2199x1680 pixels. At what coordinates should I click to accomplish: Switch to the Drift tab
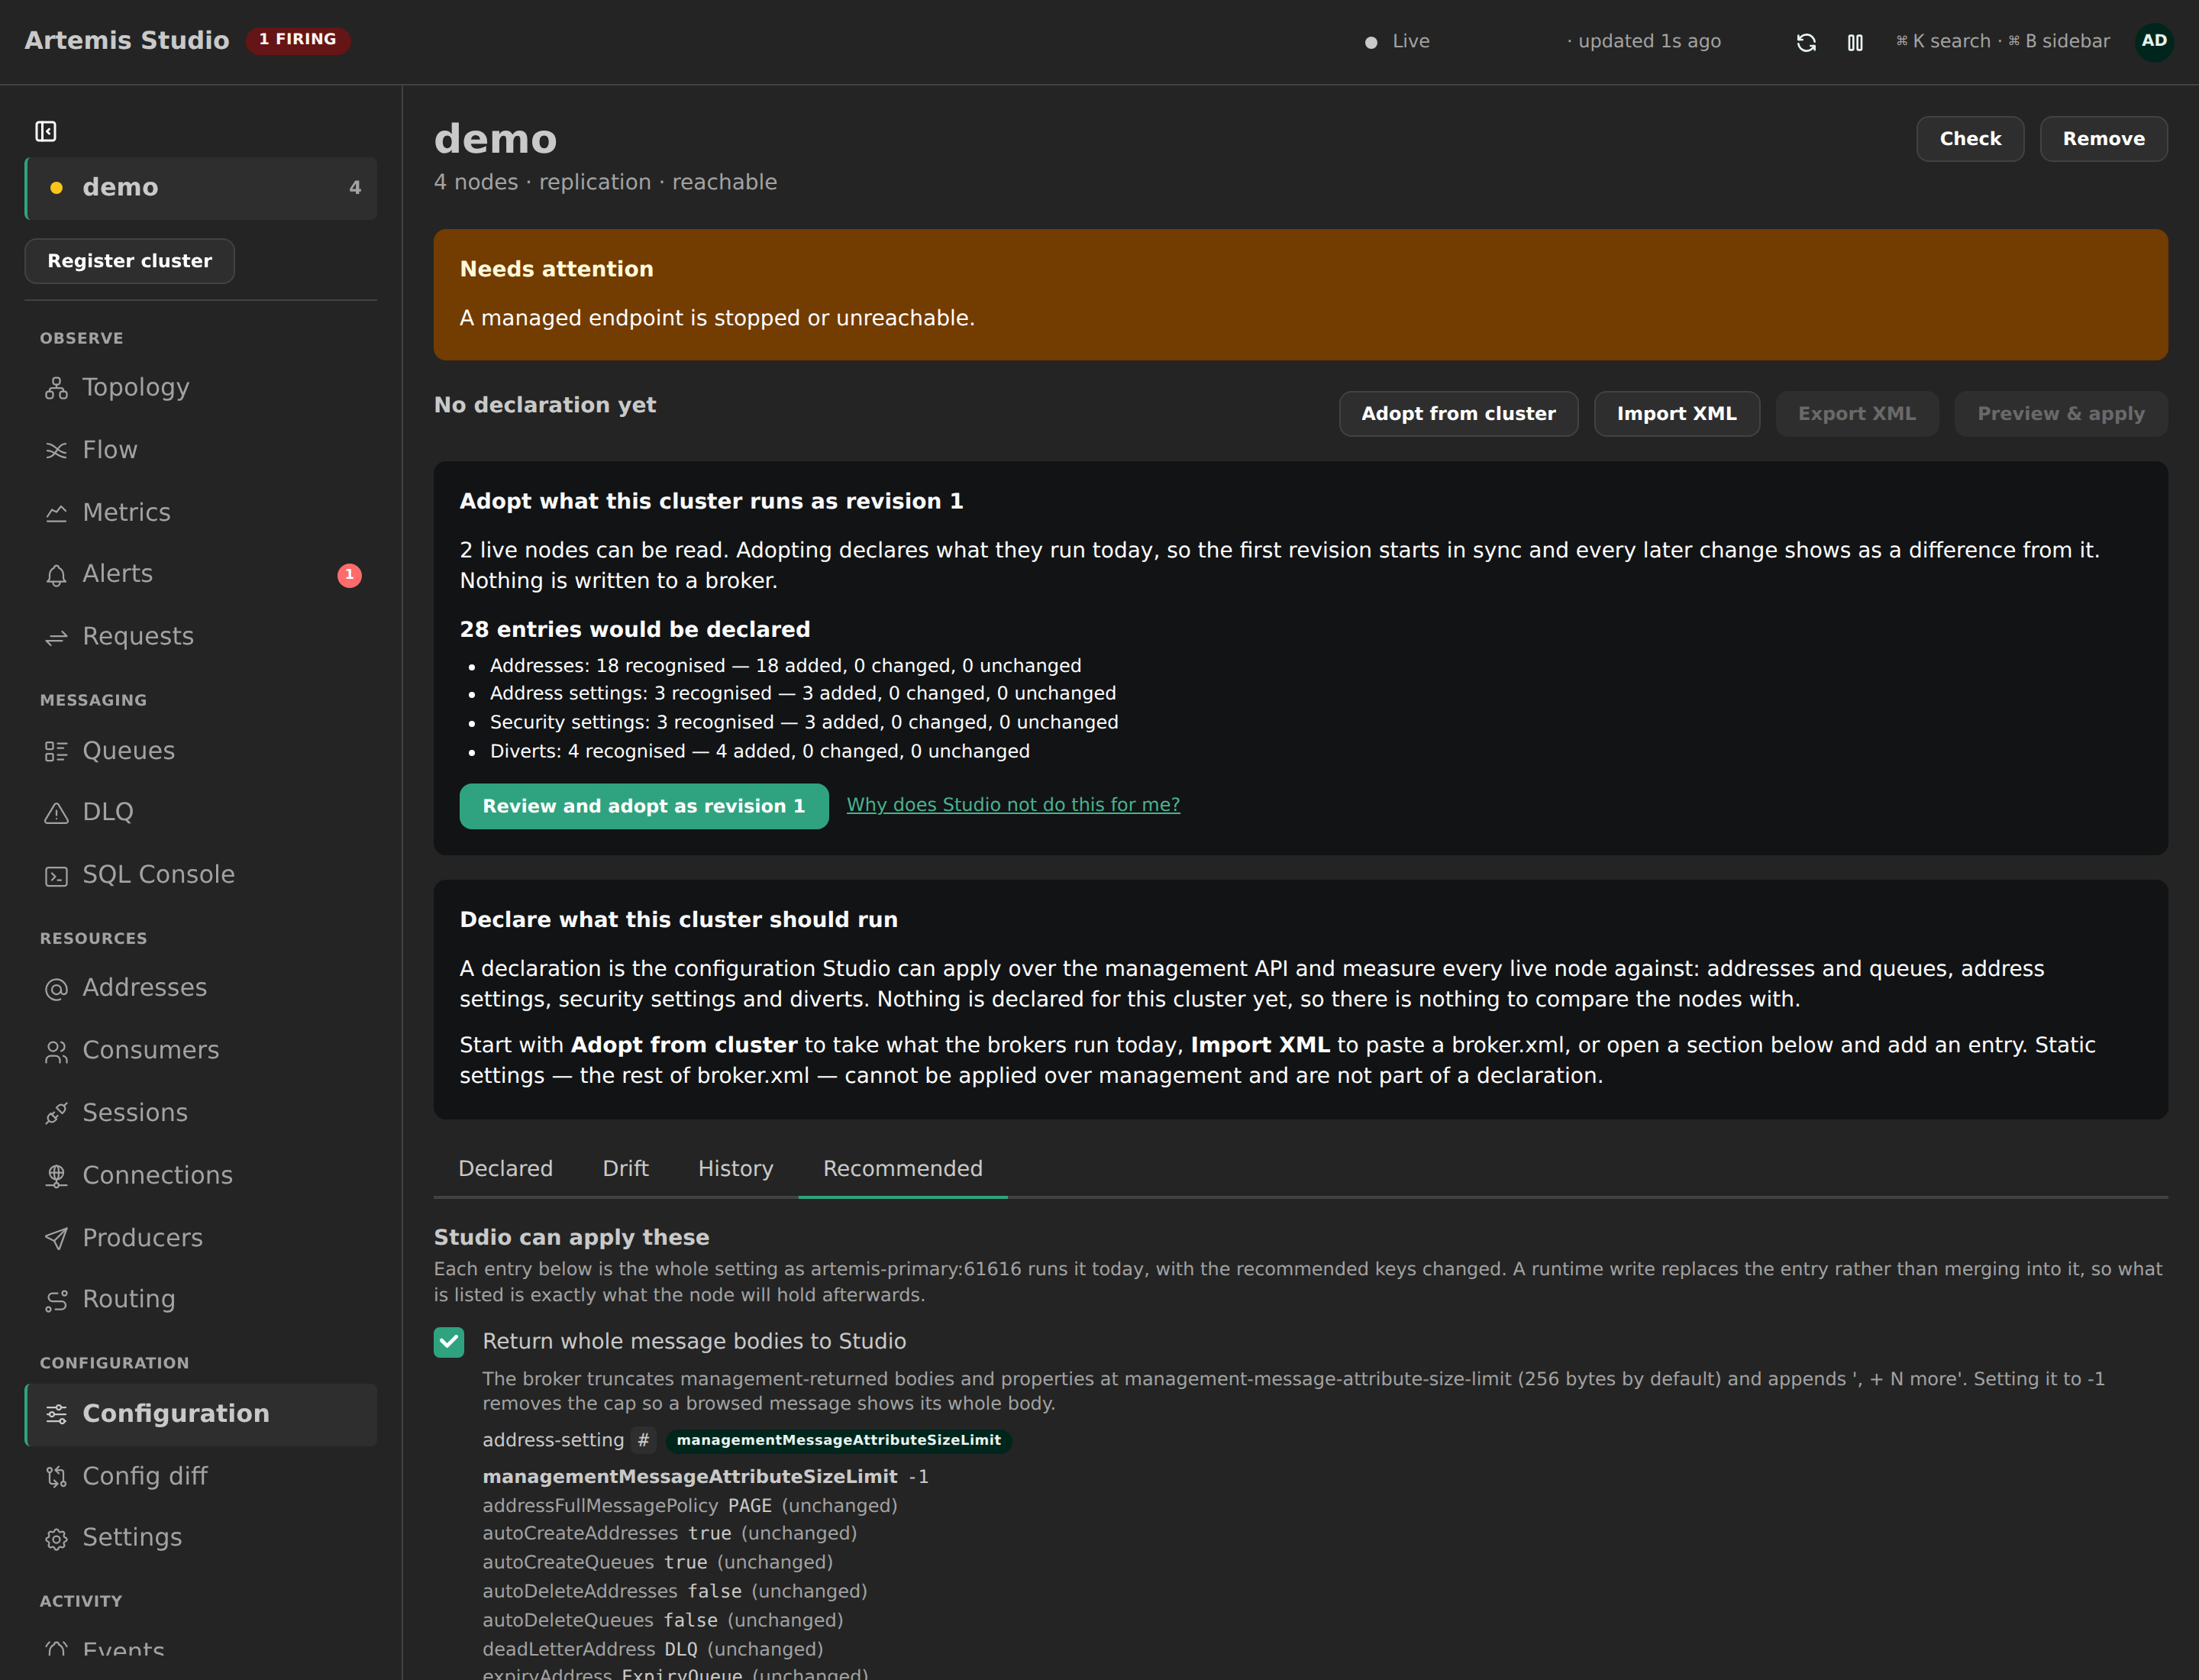pyautogui.click(x=625, y=1168)
